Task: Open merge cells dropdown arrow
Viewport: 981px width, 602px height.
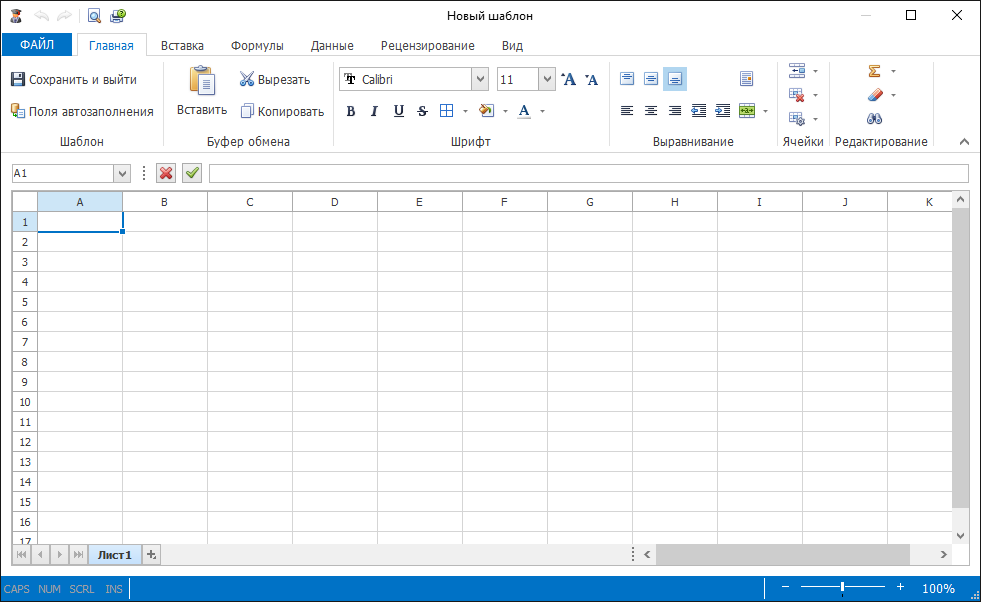Action: coord(765,111)
